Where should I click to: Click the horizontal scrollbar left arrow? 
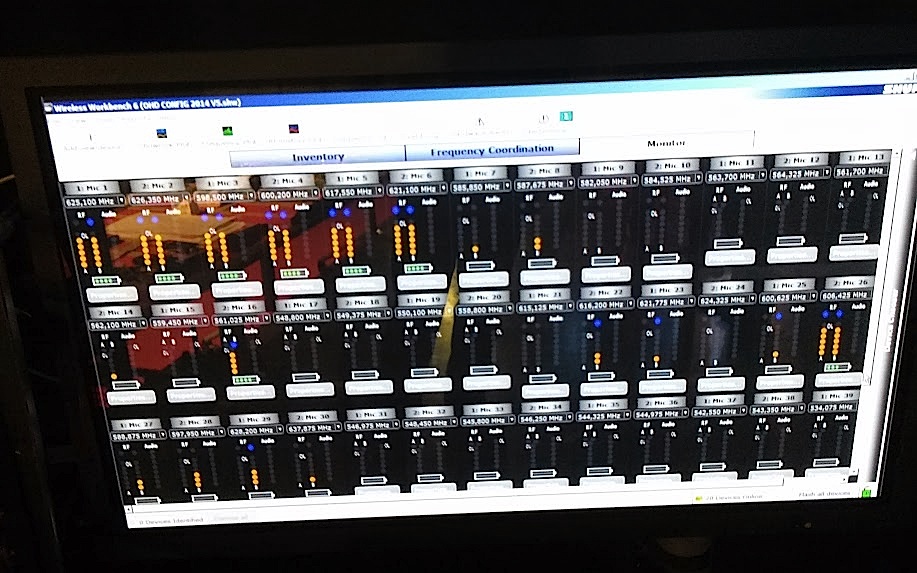pyautogui.click(x=129, y=510)
